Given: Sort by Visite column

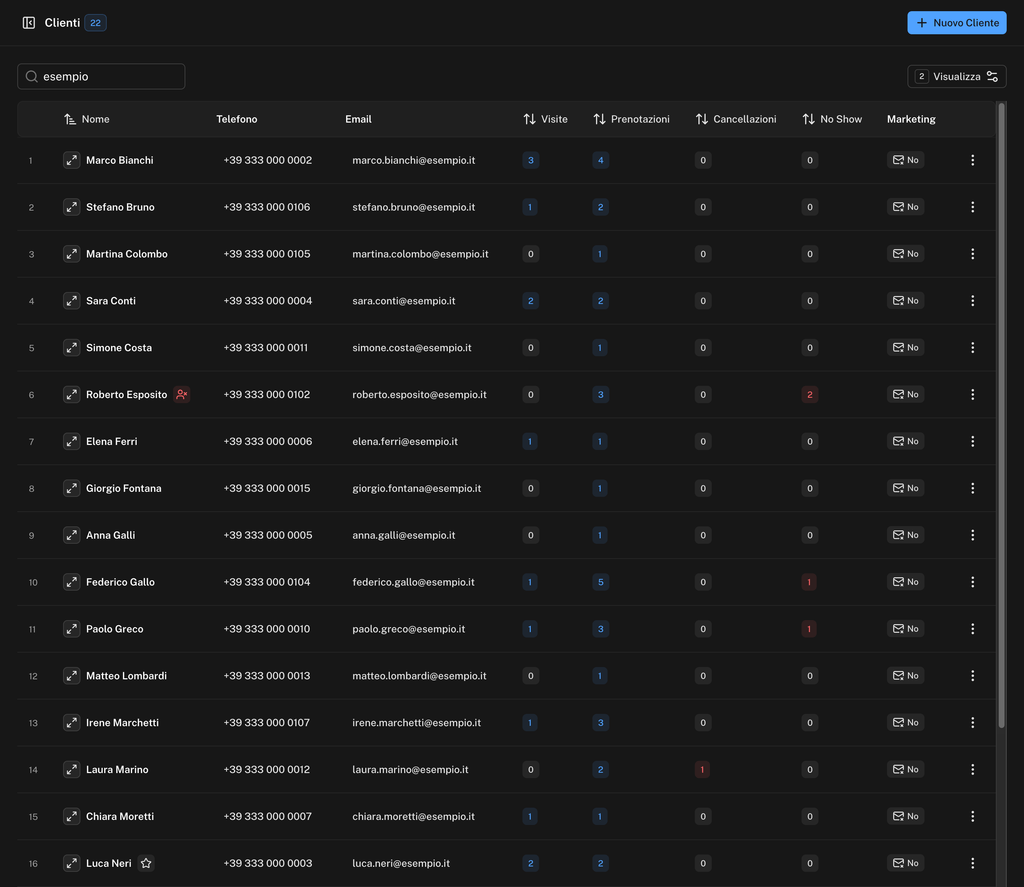Looking at the screenshot, I should pos(545,119).
